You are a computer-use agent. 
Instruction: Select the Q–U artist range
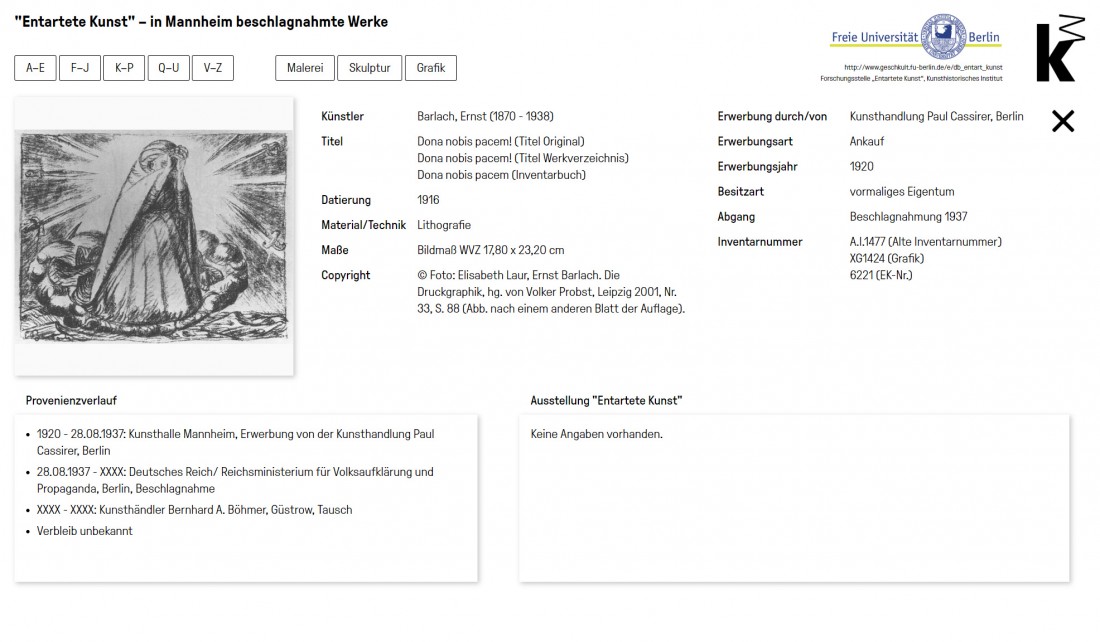[x=169, y=68]
